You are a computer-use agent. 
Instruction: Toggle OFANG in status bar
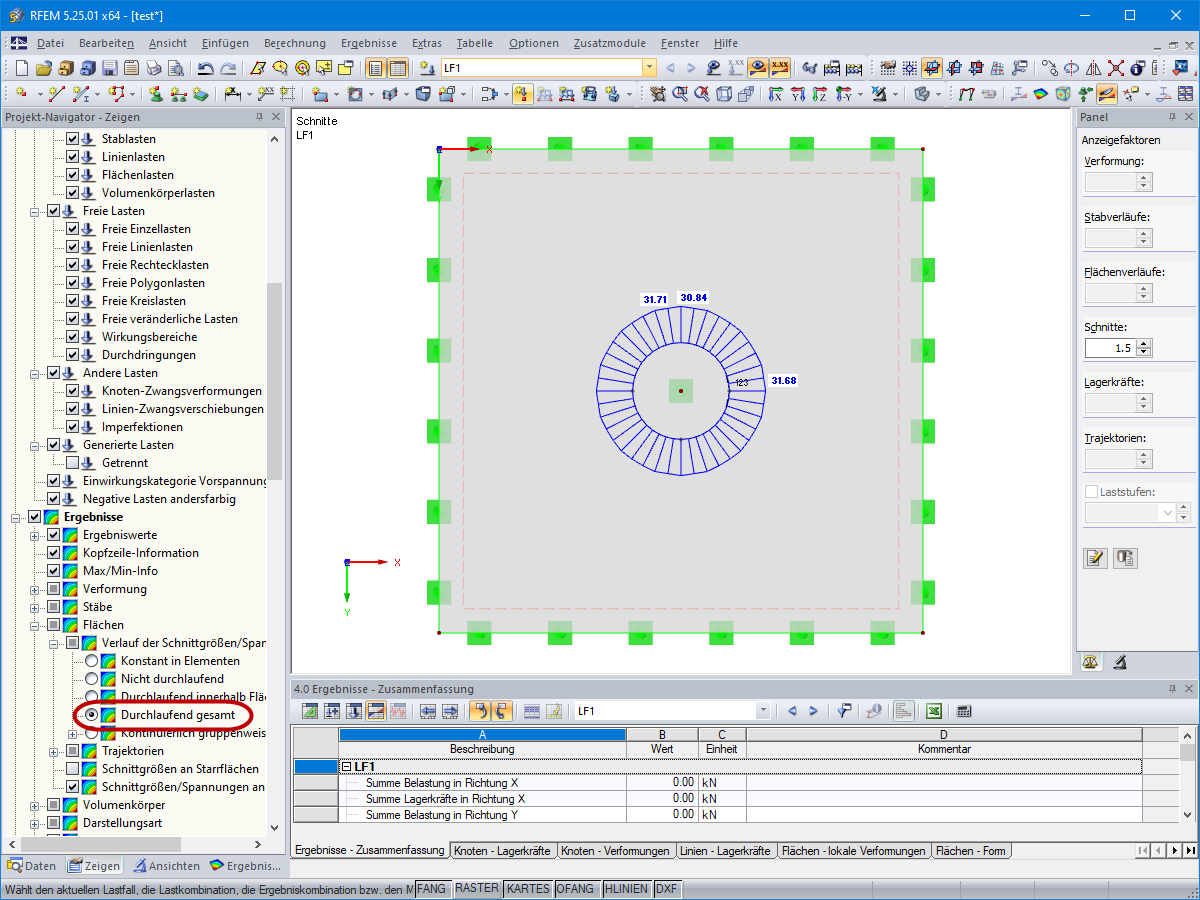[x=575, y=888]
